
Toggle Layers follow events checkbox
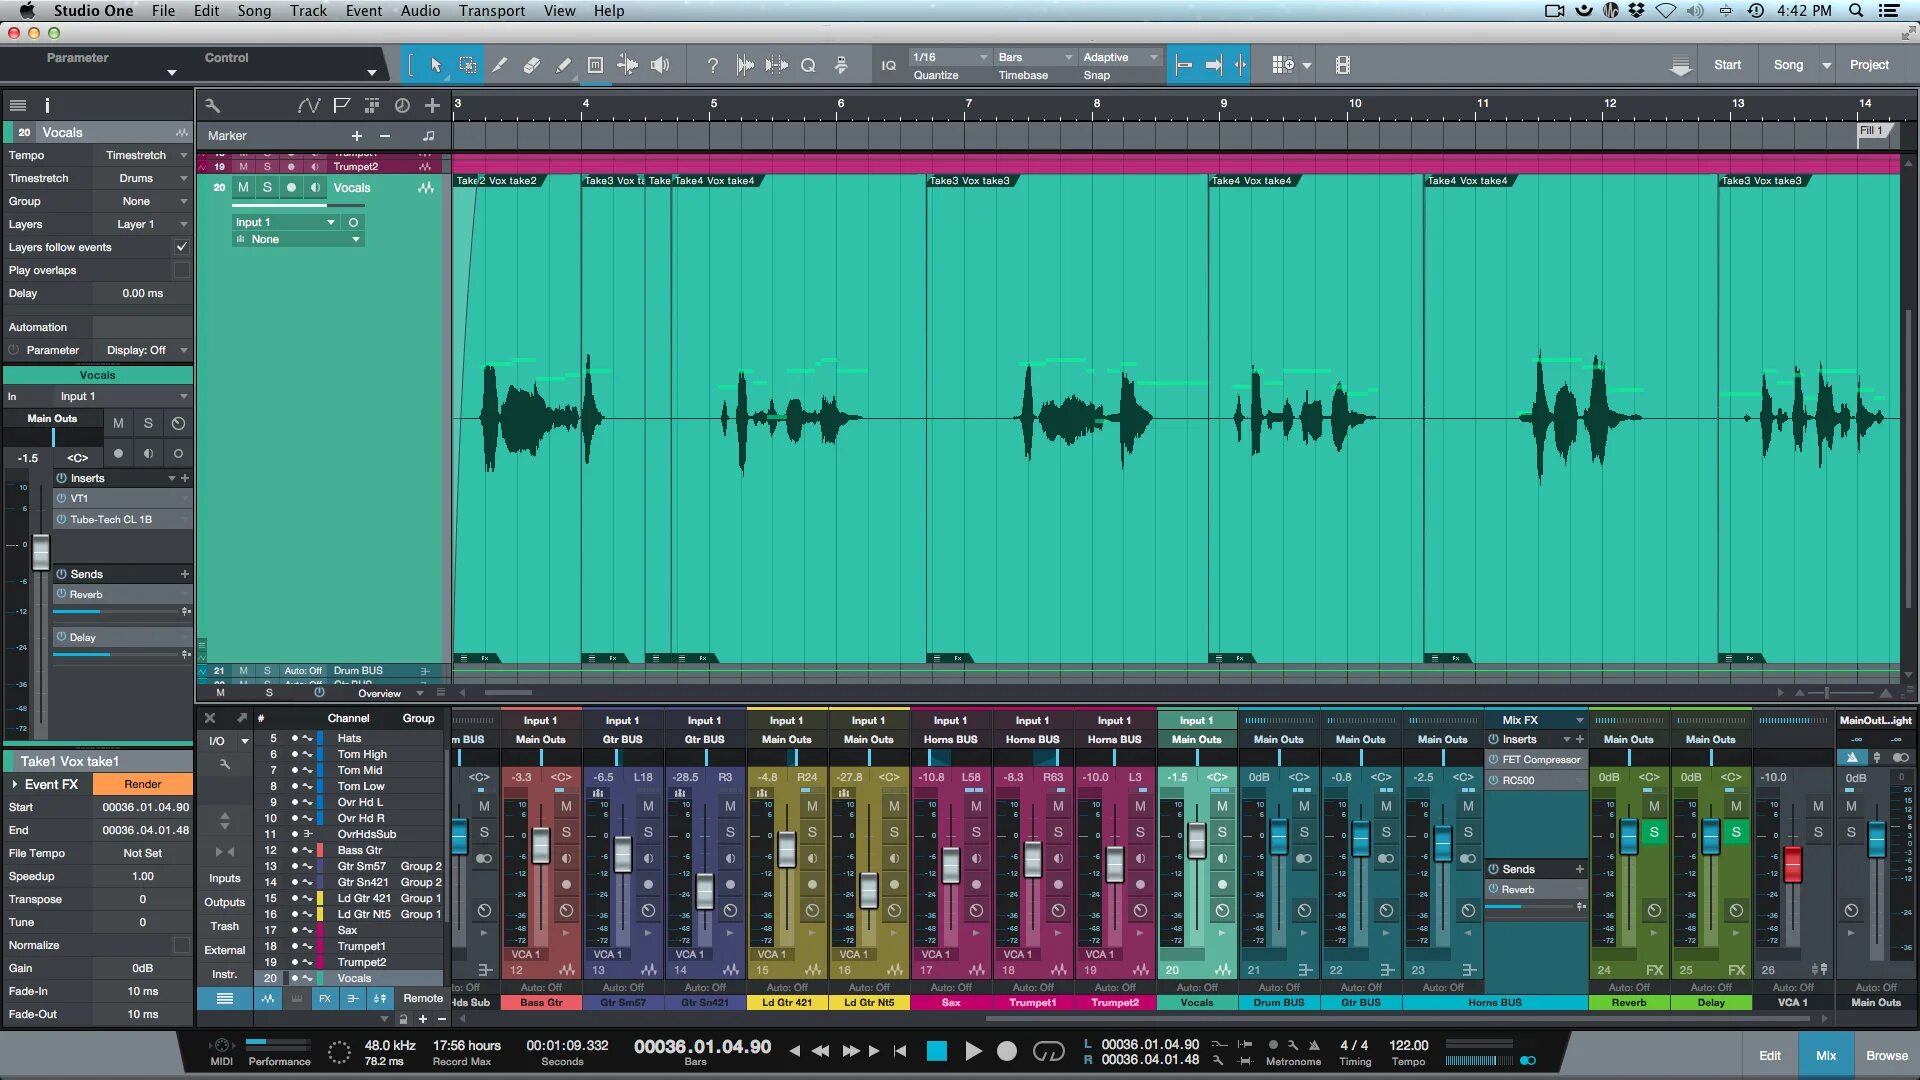coord(181,247)
